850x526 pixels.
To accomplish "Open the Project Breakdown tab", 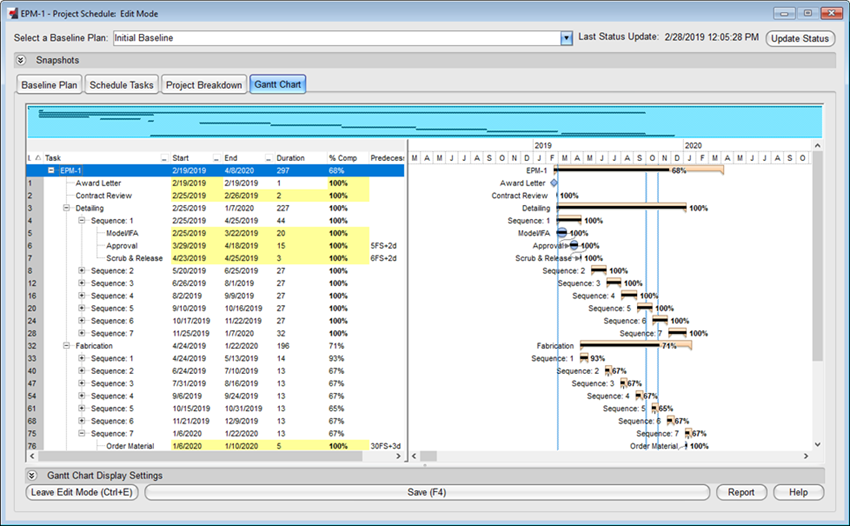I will point(204,85).
